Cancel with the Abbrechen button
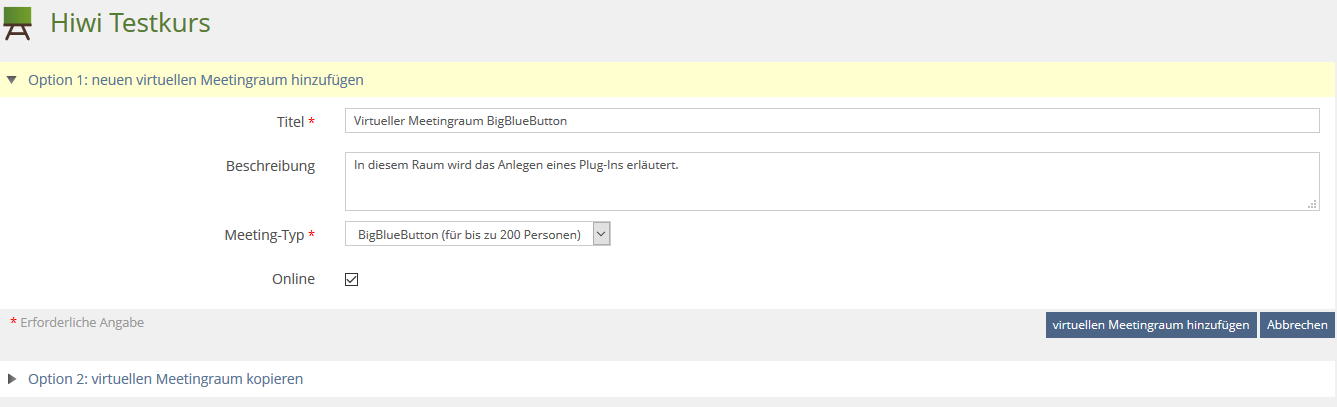The width and height of the screenshot is (1337, 407). [x=1297, y=325]
